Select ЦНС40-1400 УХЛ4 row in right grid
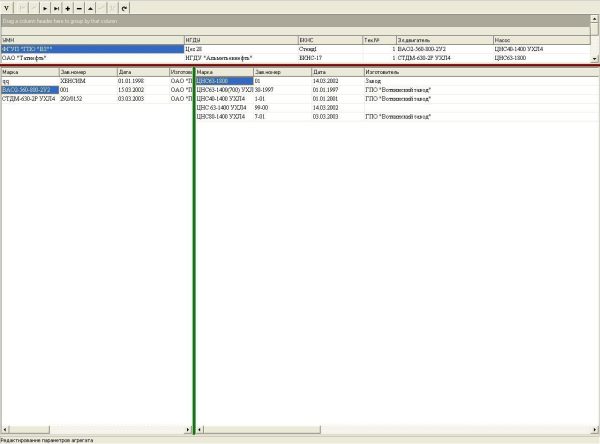This screenshot has height=444, width=600. point(397,99)
